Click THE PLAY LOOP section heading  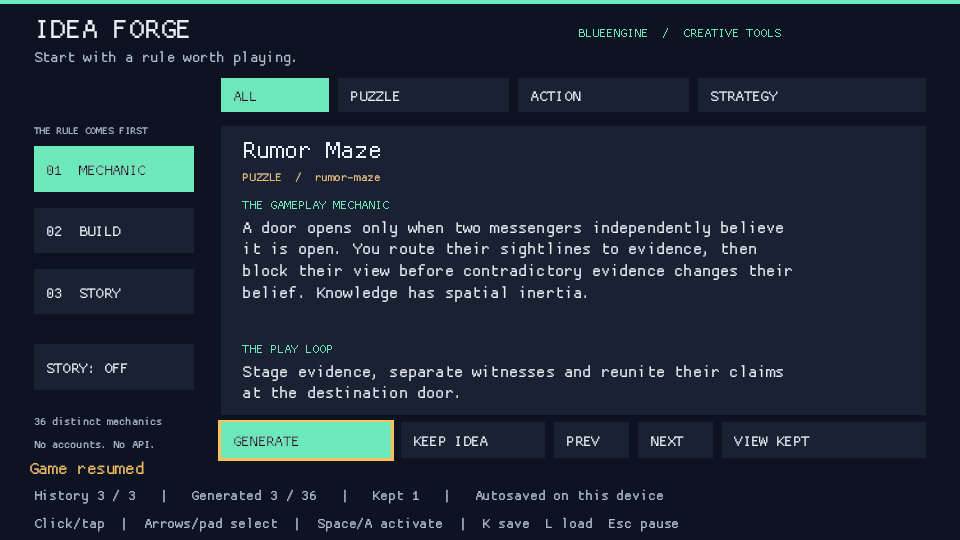click(x=287, y=349)
